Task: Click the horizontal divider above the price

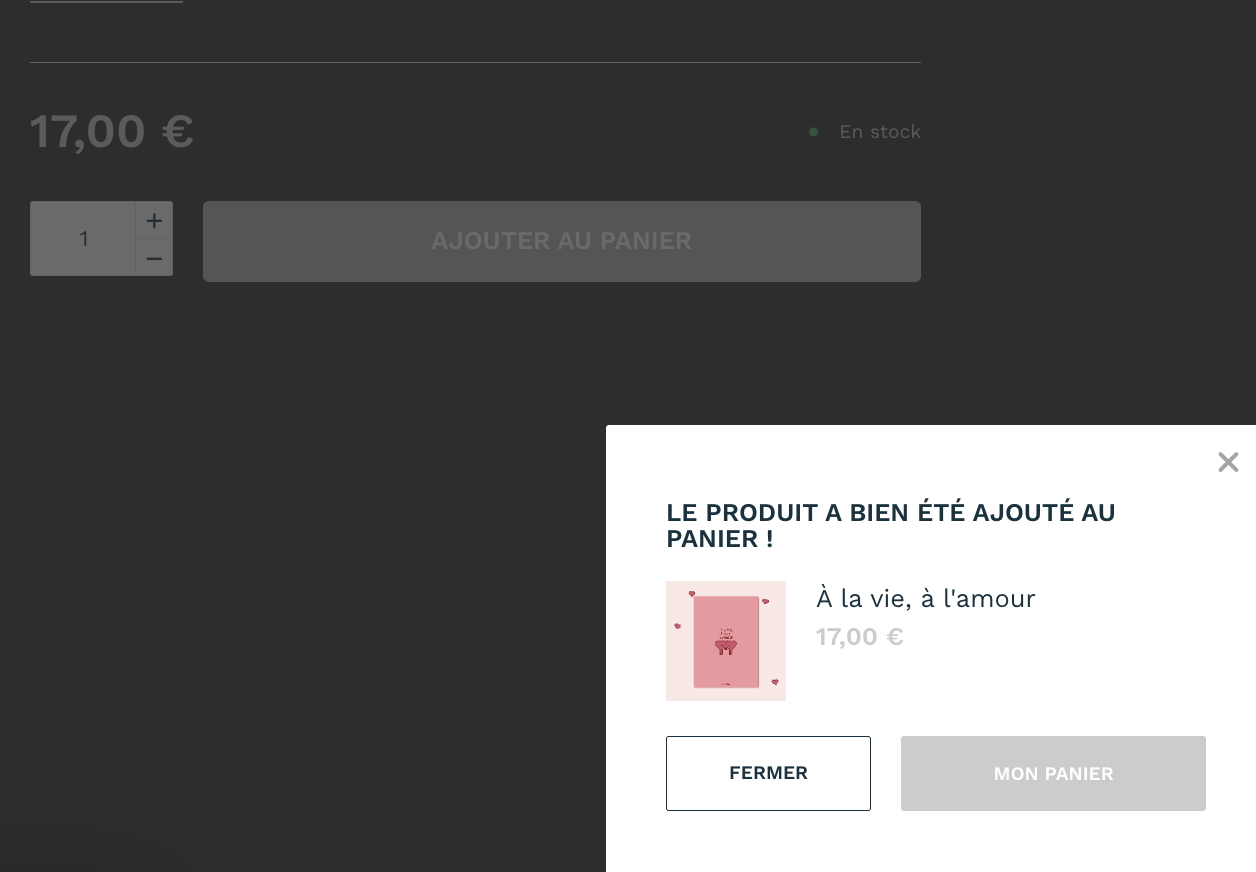Action: pos(475,62)
